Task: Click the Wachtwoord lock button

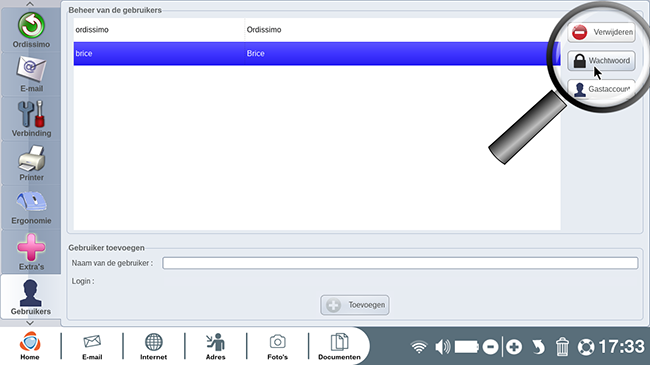Action: click(601, 61)
